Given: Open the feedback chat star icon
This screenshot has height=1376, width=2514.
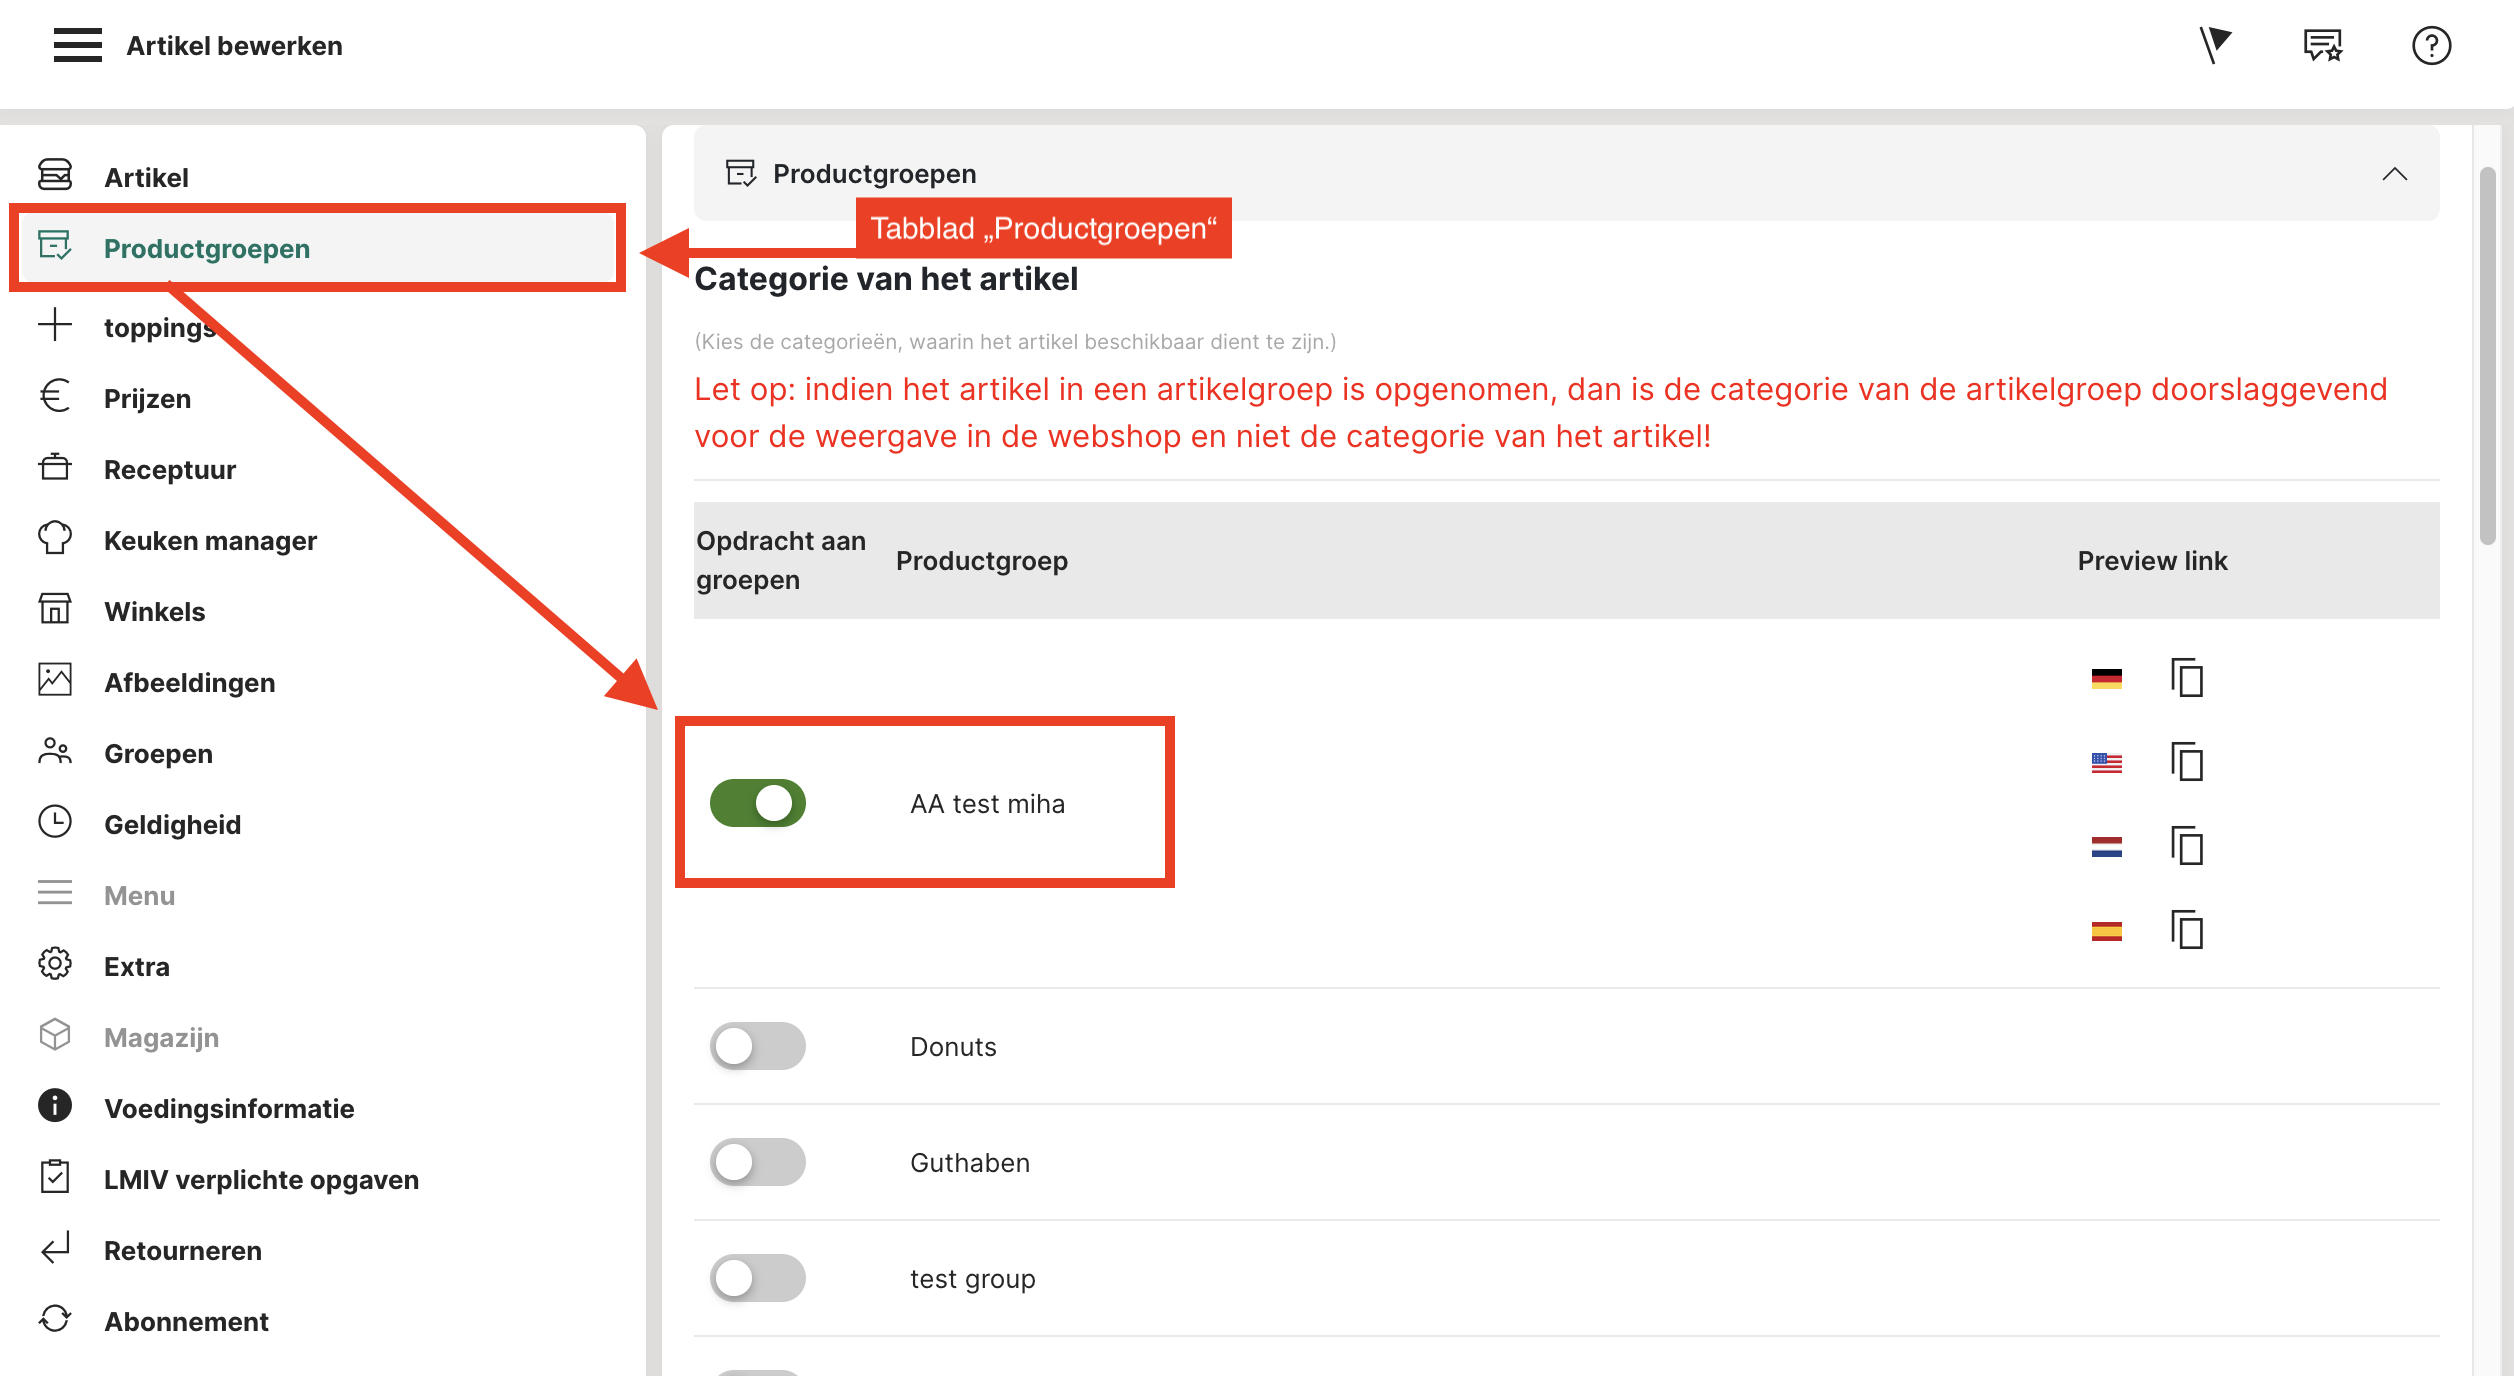Looking at the screenshot, I should (x=2322, y=45).
